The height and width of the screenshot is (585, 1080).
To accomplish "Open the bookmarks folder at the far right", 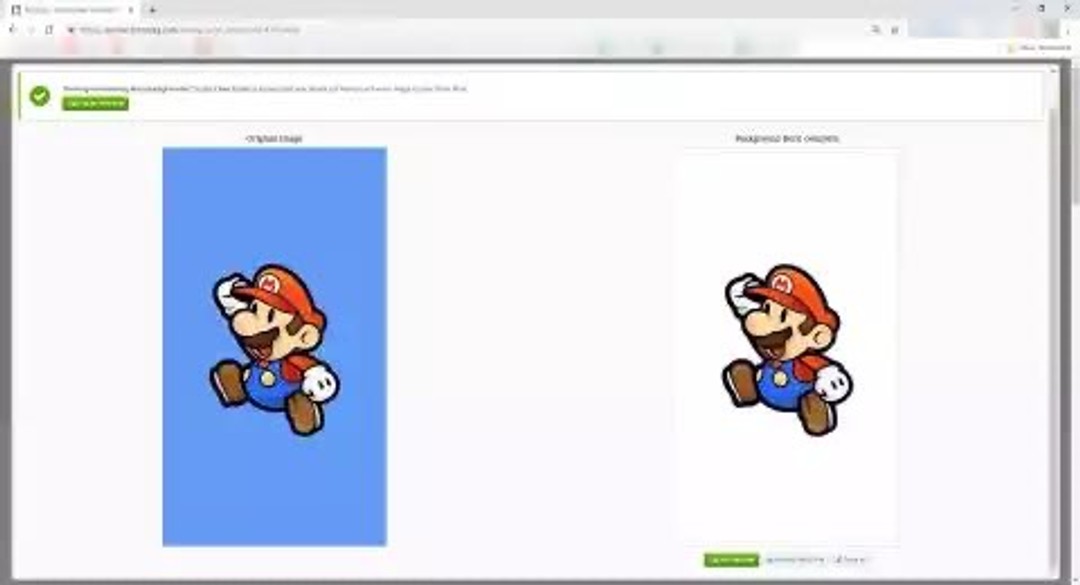I will click(x=1039, y=48).
